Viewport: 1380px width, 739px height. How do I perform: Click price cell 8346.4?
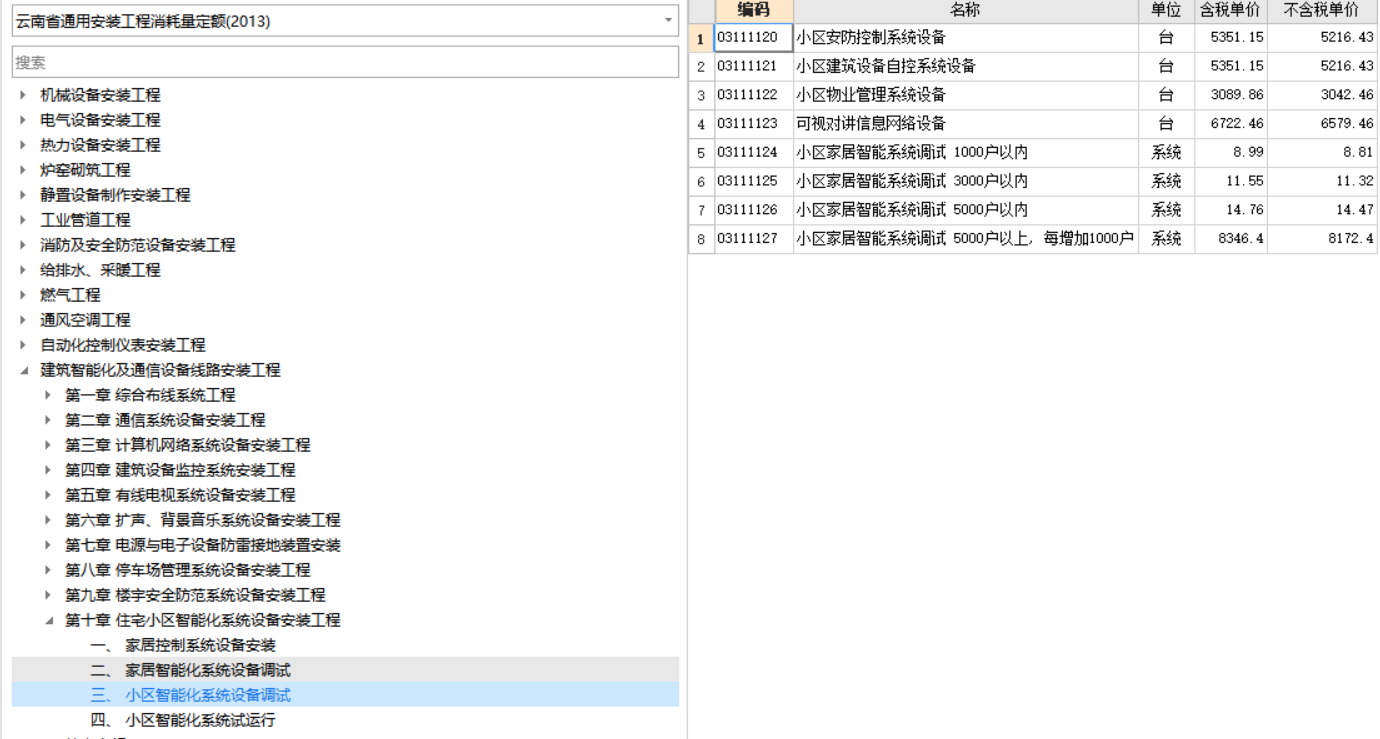(x=1231, y=239)
